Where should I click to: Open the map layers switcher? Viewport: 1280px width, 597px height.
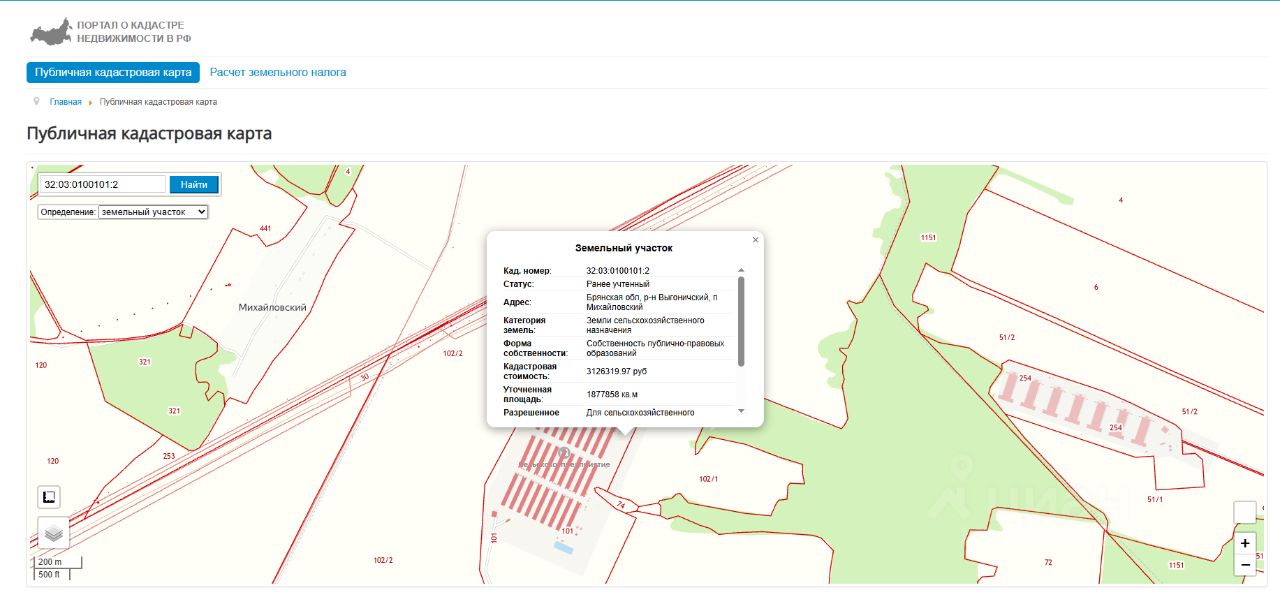[x=53, y=533]
